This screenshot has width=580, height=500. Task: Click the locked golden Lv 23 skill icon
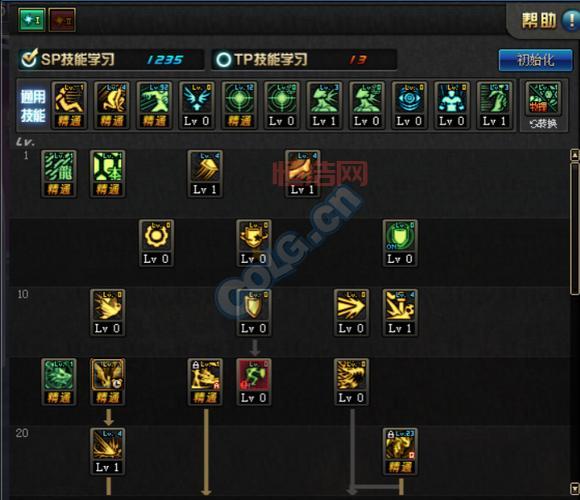click(x=400, y=451)
